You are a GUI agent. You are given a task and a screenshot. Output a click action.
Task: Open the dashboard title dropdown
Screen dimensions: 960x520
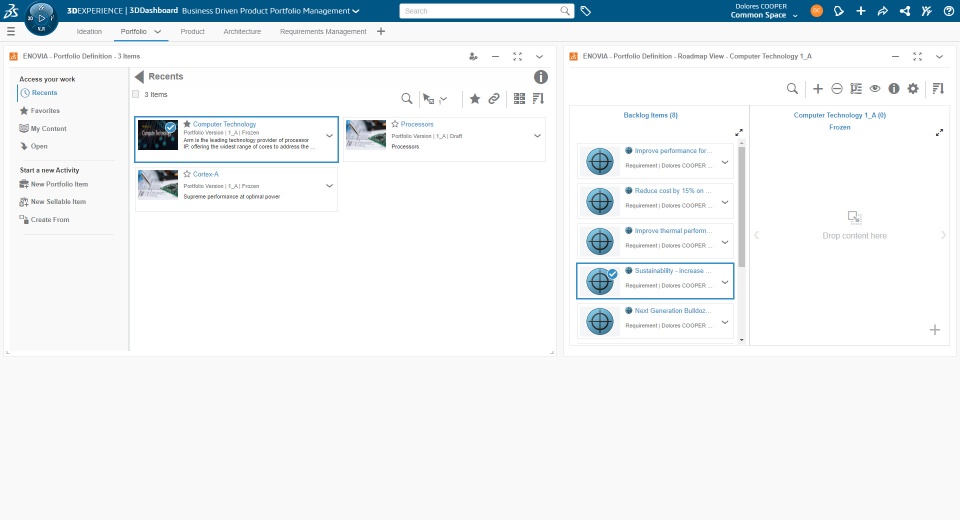[356, 11]
